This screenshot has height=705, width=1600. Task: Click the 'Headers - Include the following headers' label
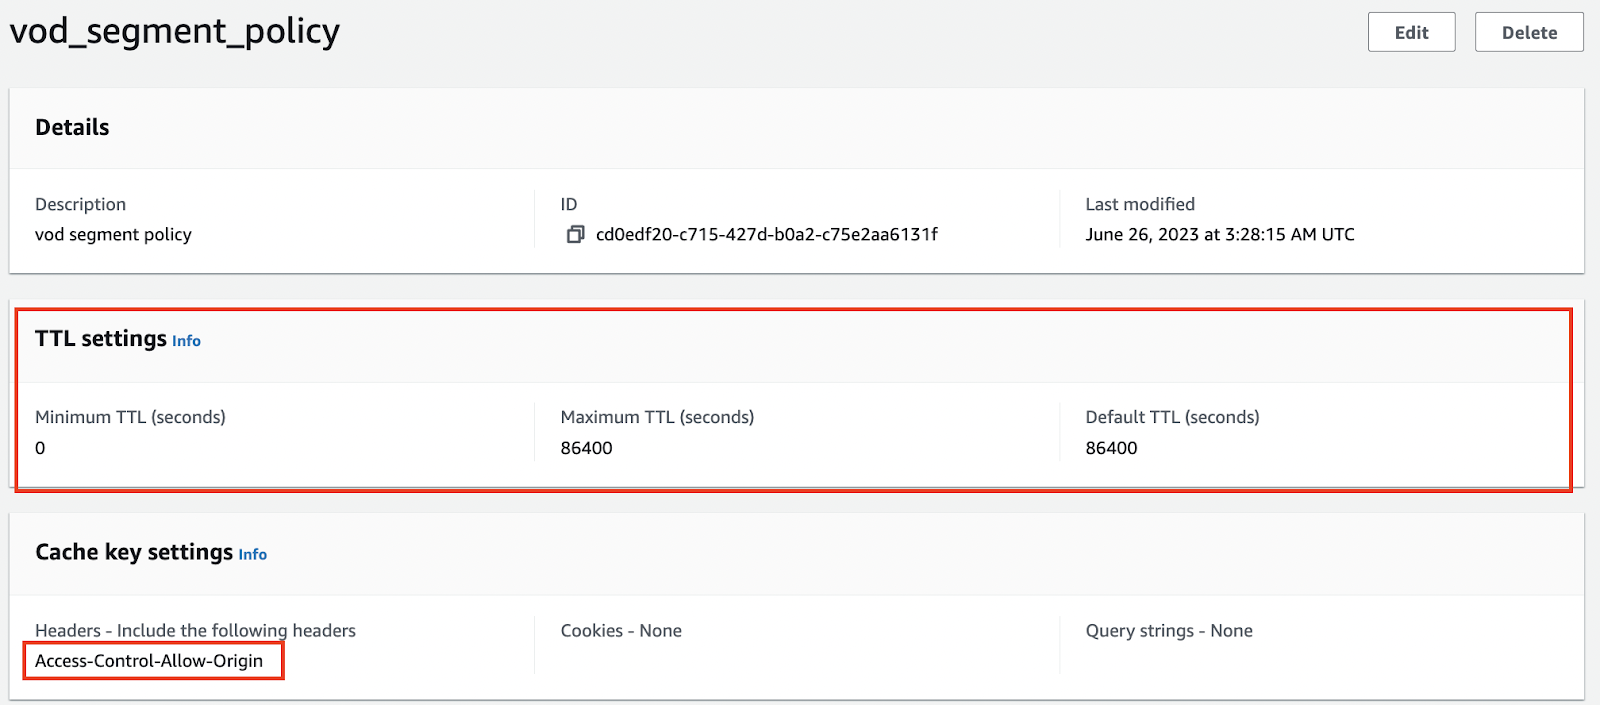tap(195, 631)
